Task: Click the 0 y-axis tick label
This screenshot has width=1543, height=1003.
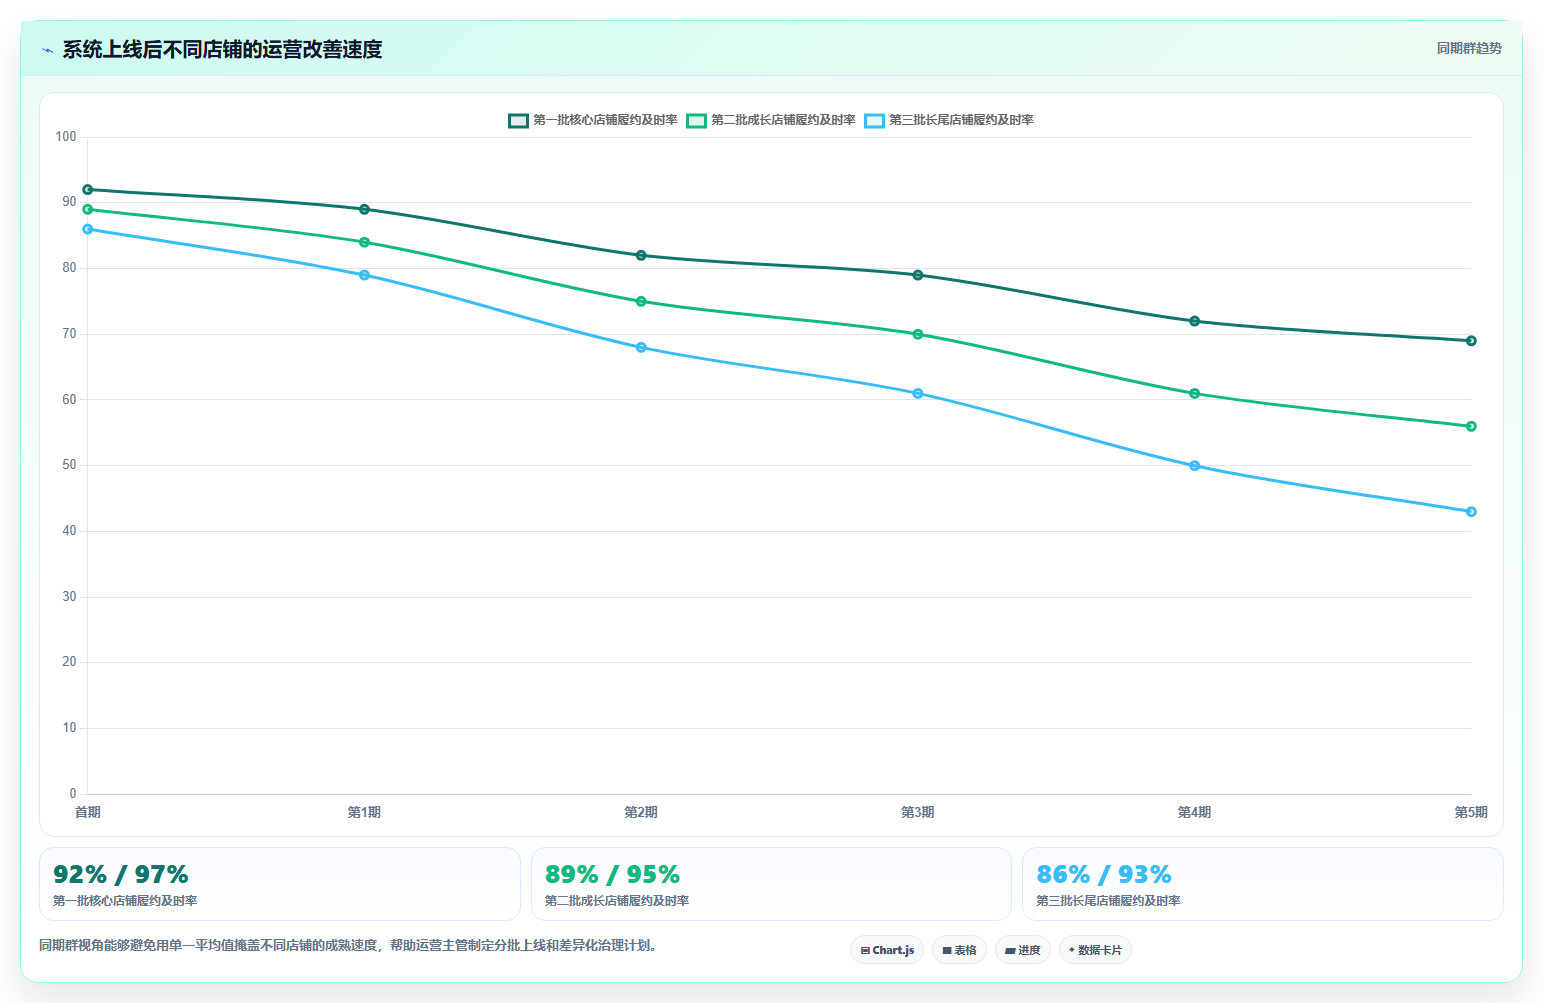Action: 73,794
